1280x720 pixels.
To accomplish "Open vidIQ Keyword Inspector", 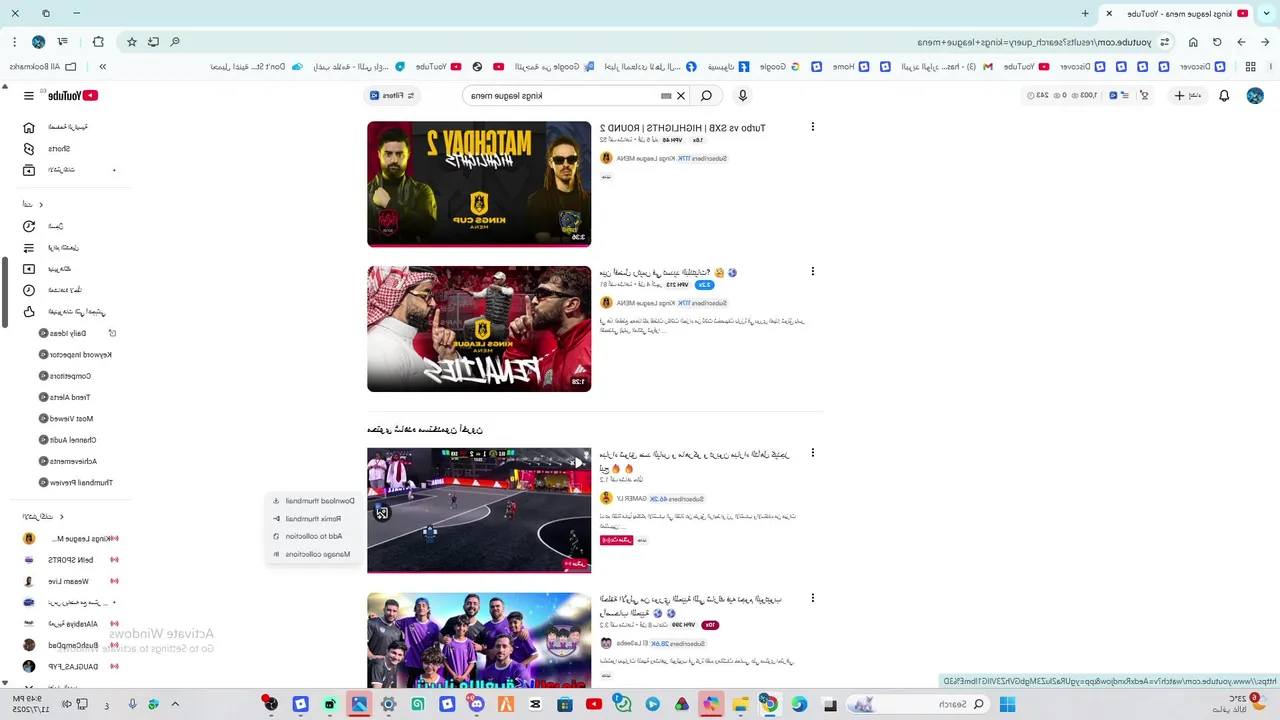I will [75, 354].
